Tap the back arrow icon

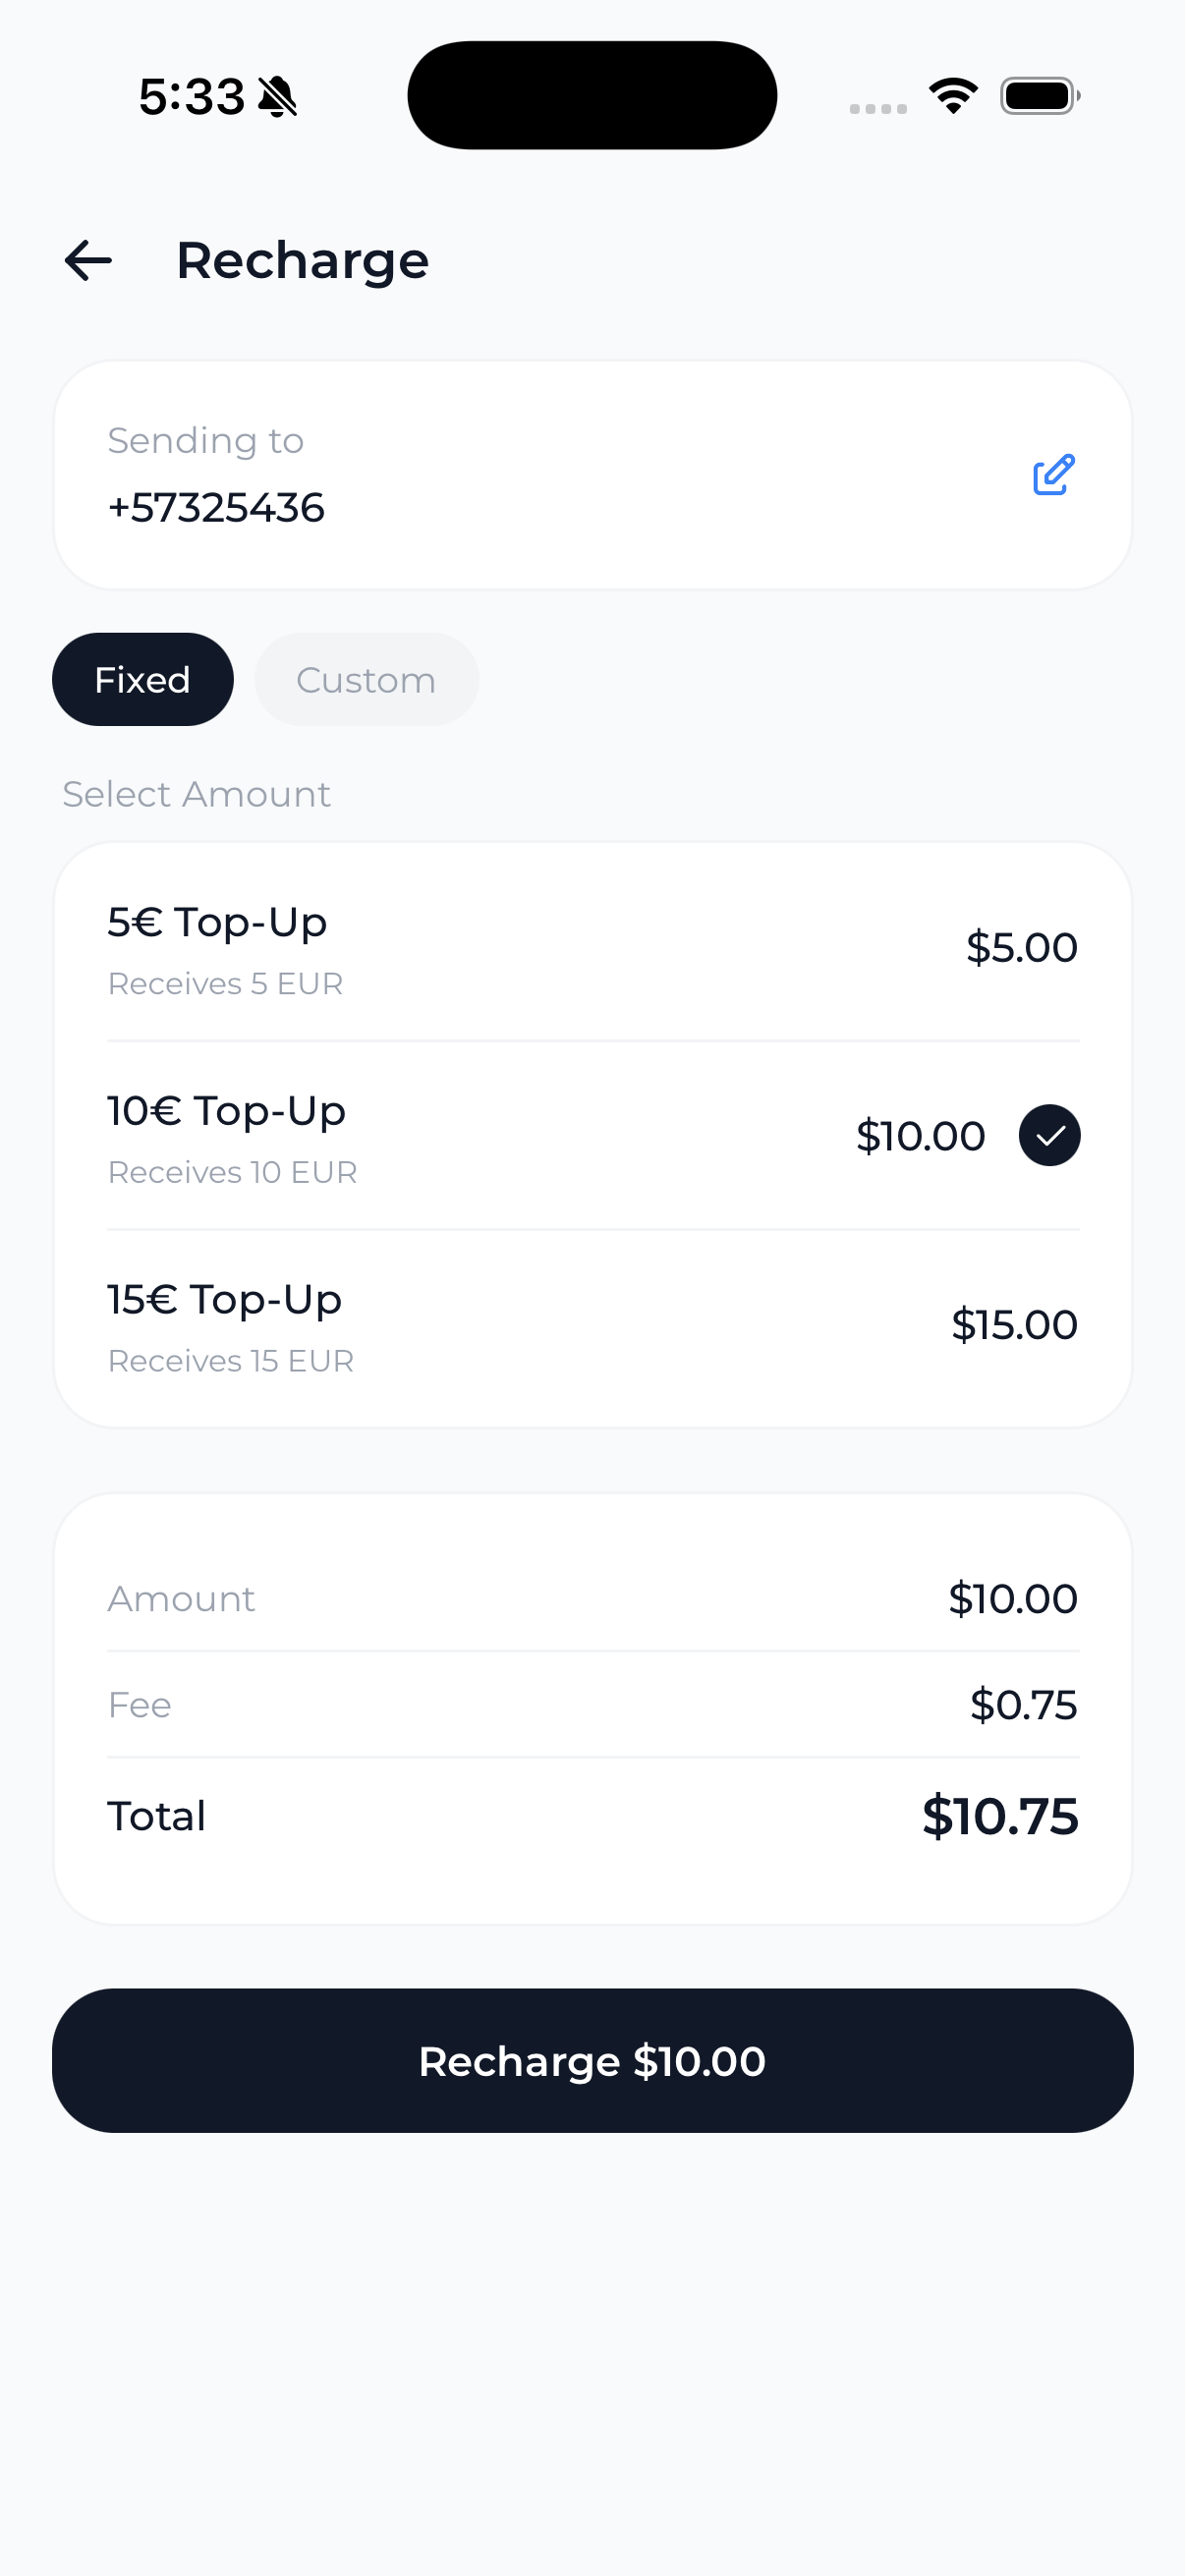88,261
